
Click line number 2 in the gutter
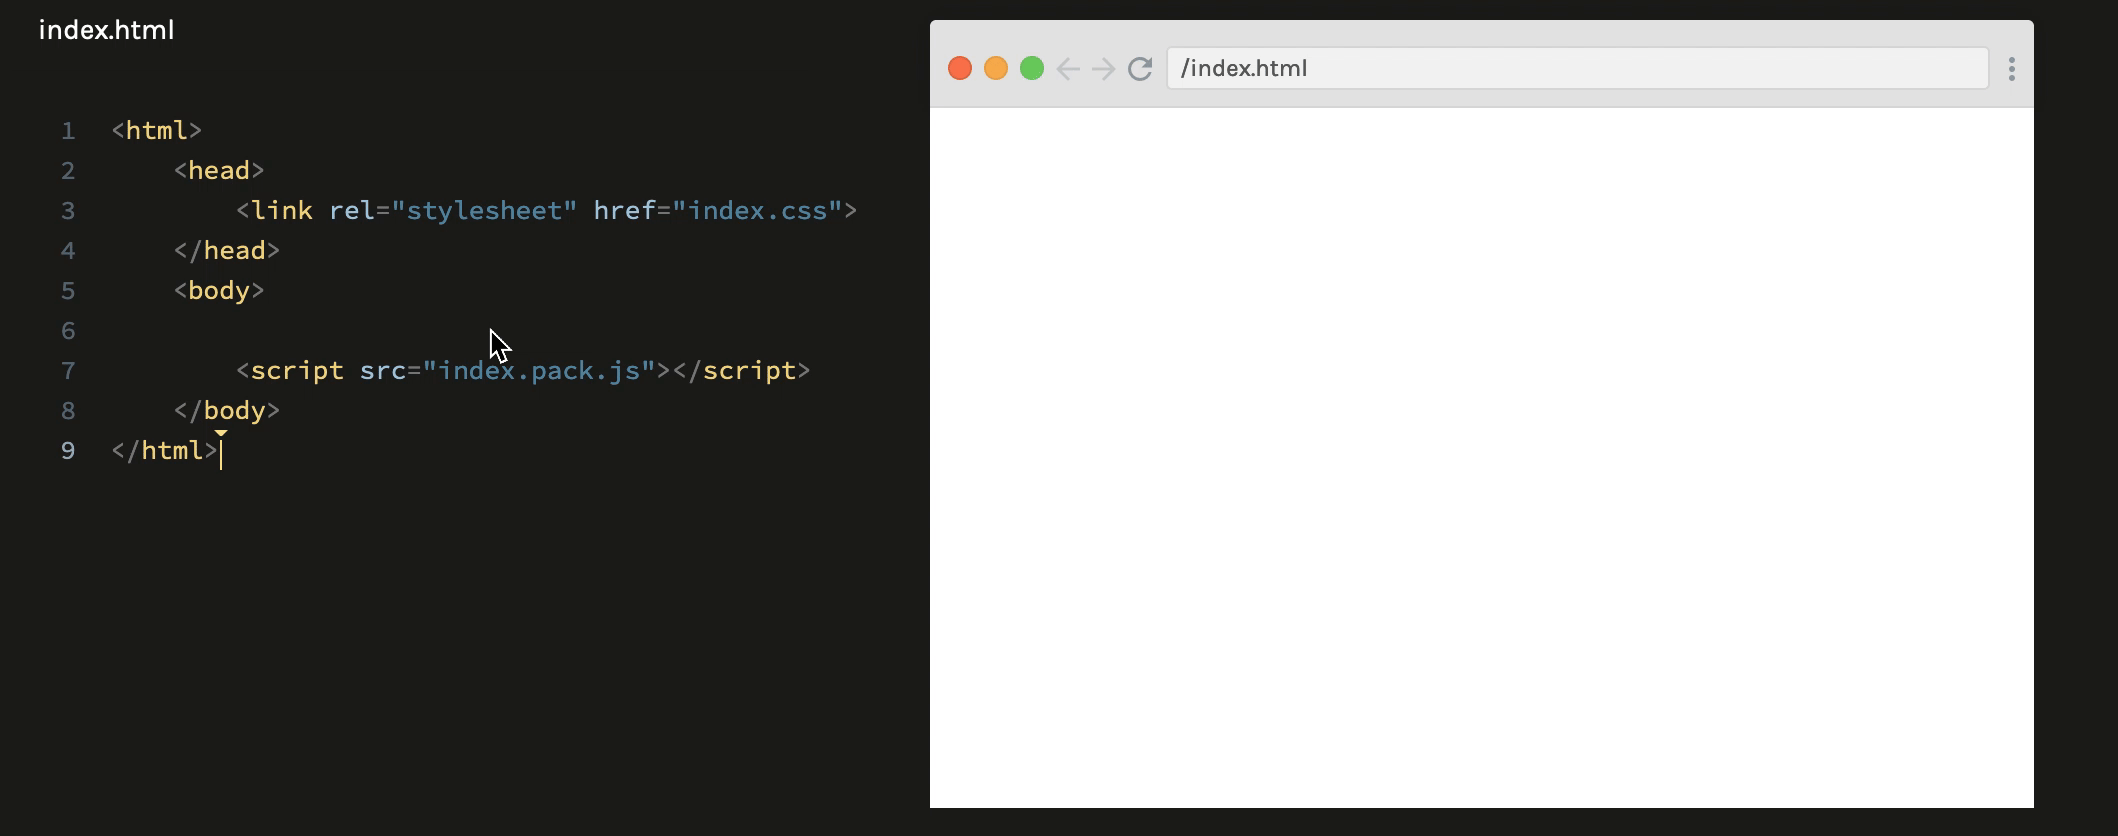tap(68, 171)
